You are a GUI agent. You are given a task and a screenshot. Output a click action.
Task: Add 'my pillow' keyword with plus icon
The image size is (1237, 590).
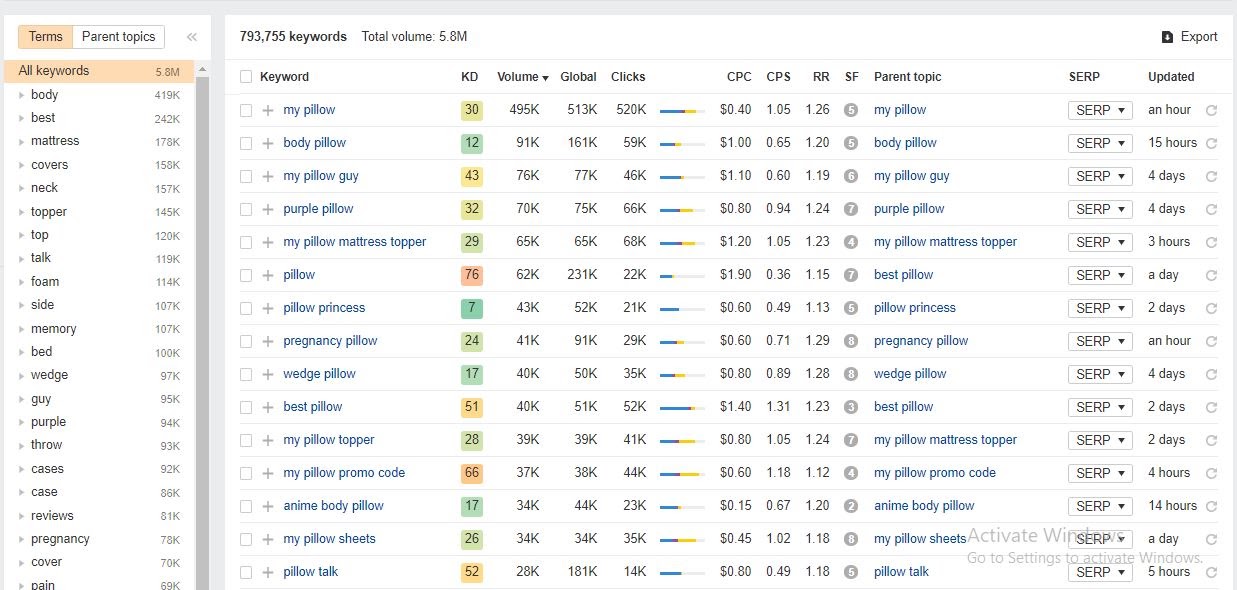click(x=268, y=110)
